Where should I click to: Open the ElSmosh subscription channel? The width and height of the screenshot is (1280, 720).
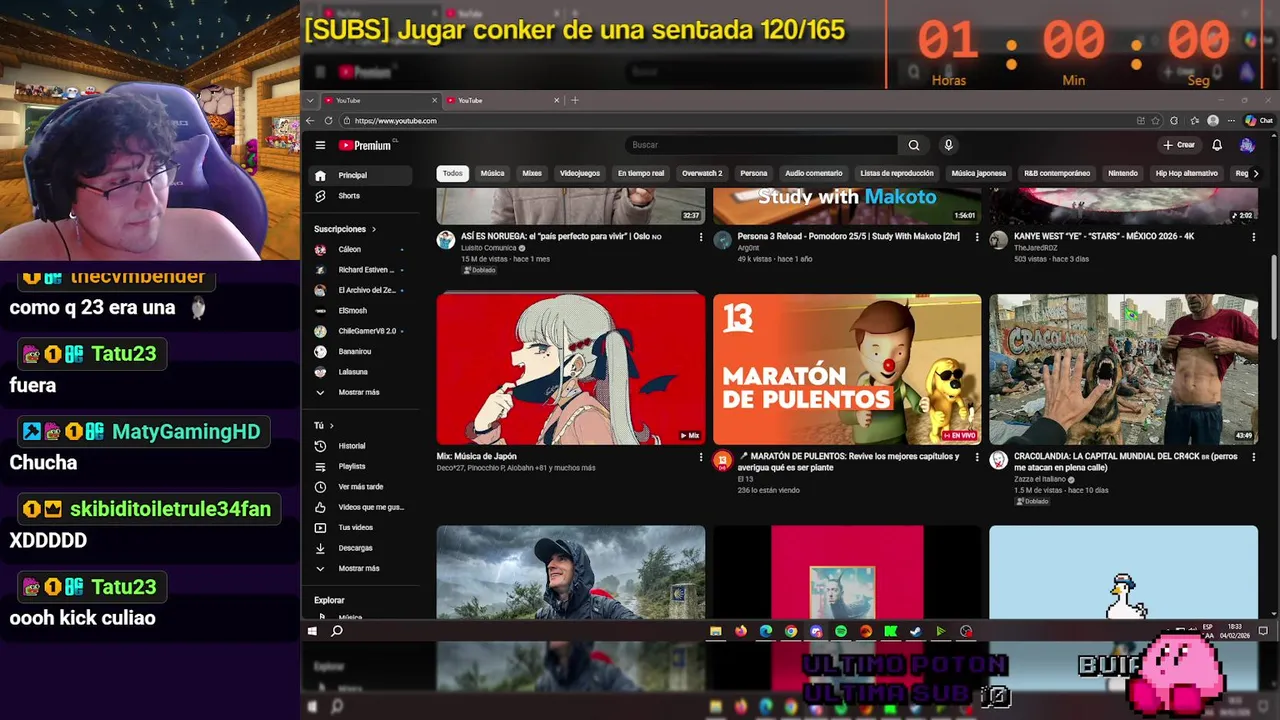(x=359, y=311)
